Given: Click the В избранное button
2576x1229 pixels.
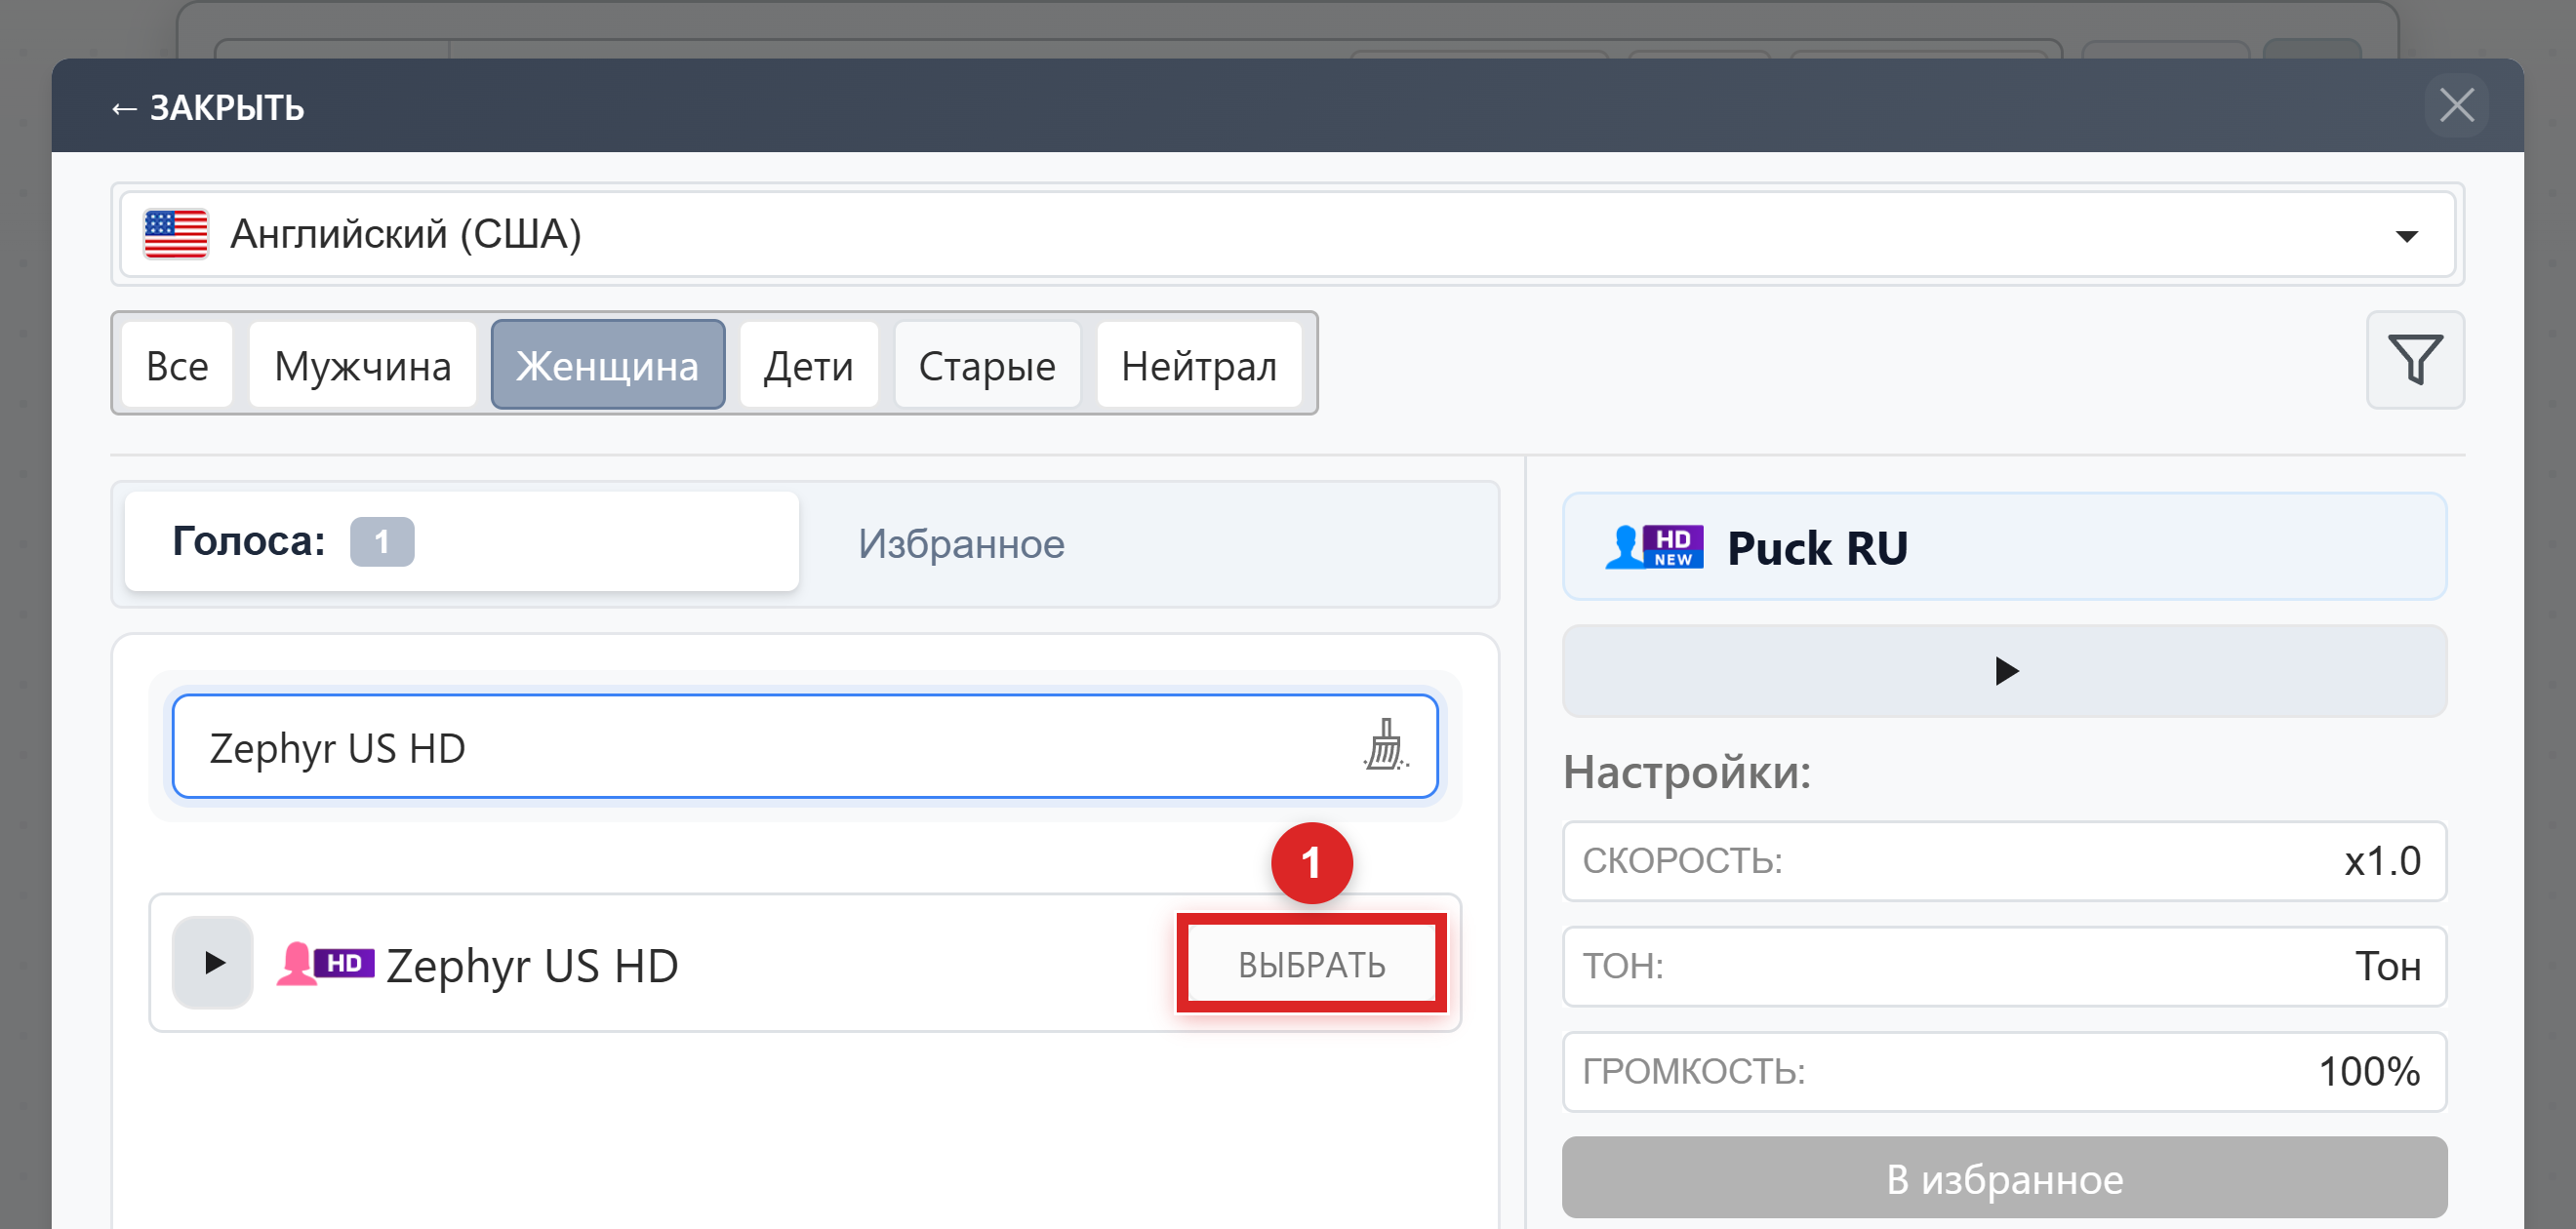Looking at the screenshot, I should [2003, 1178].
